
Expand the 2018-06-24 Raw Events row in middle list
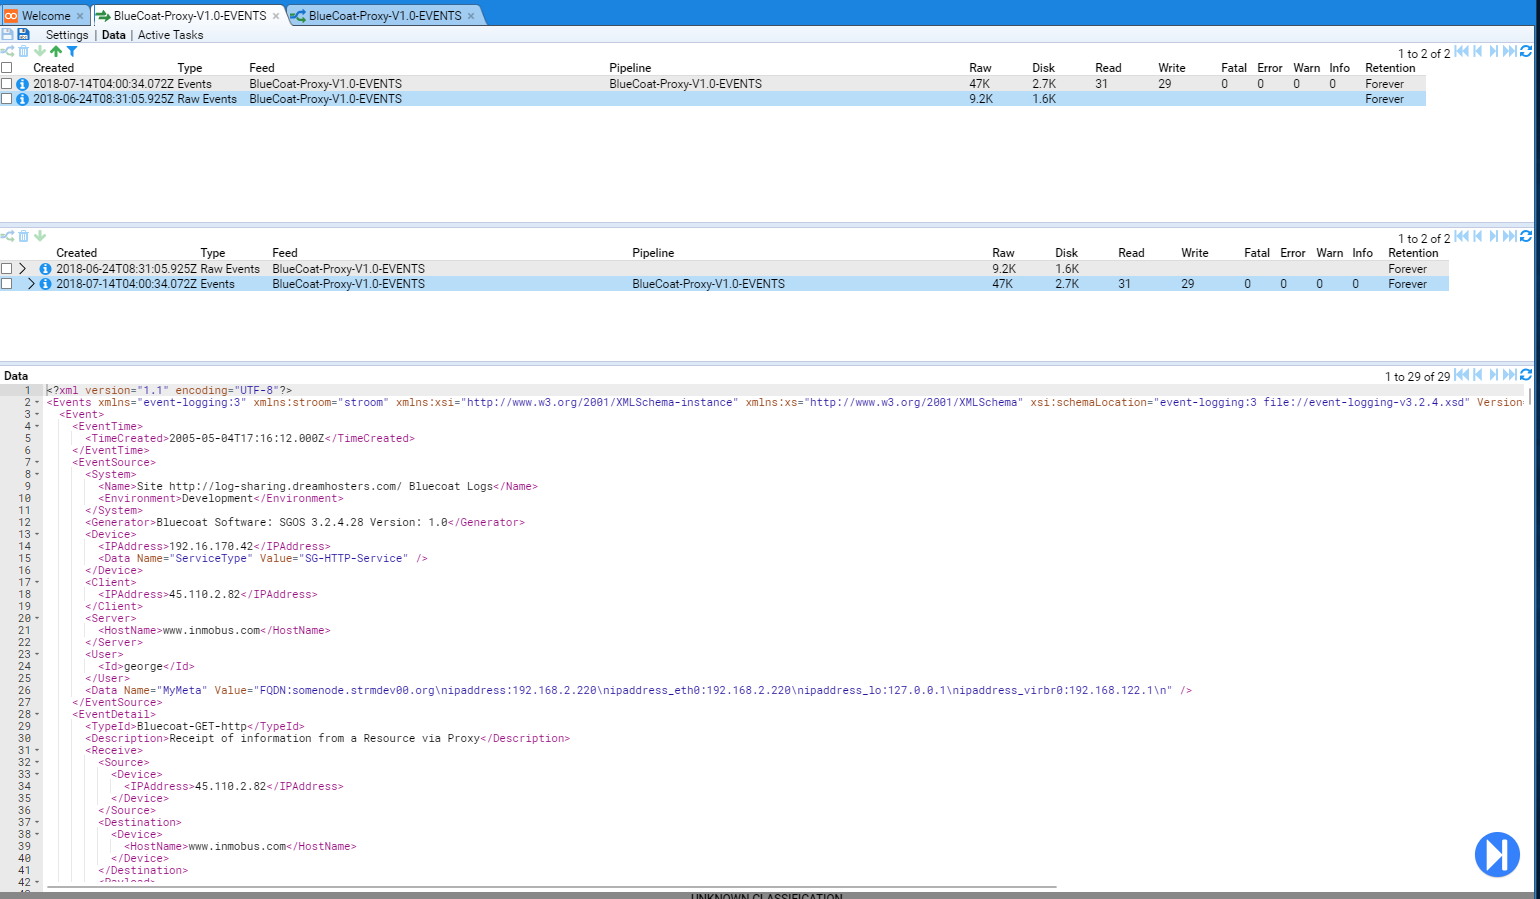23,269
